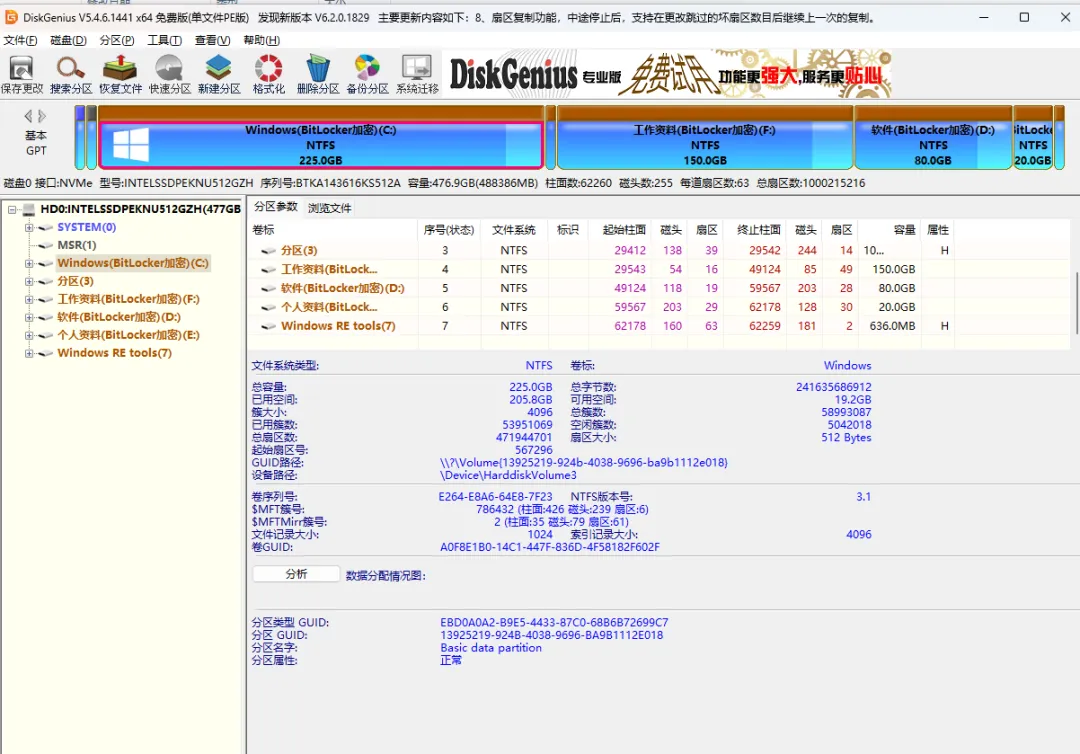Select Windows RE tools(7) in the tree

point(114,353)
